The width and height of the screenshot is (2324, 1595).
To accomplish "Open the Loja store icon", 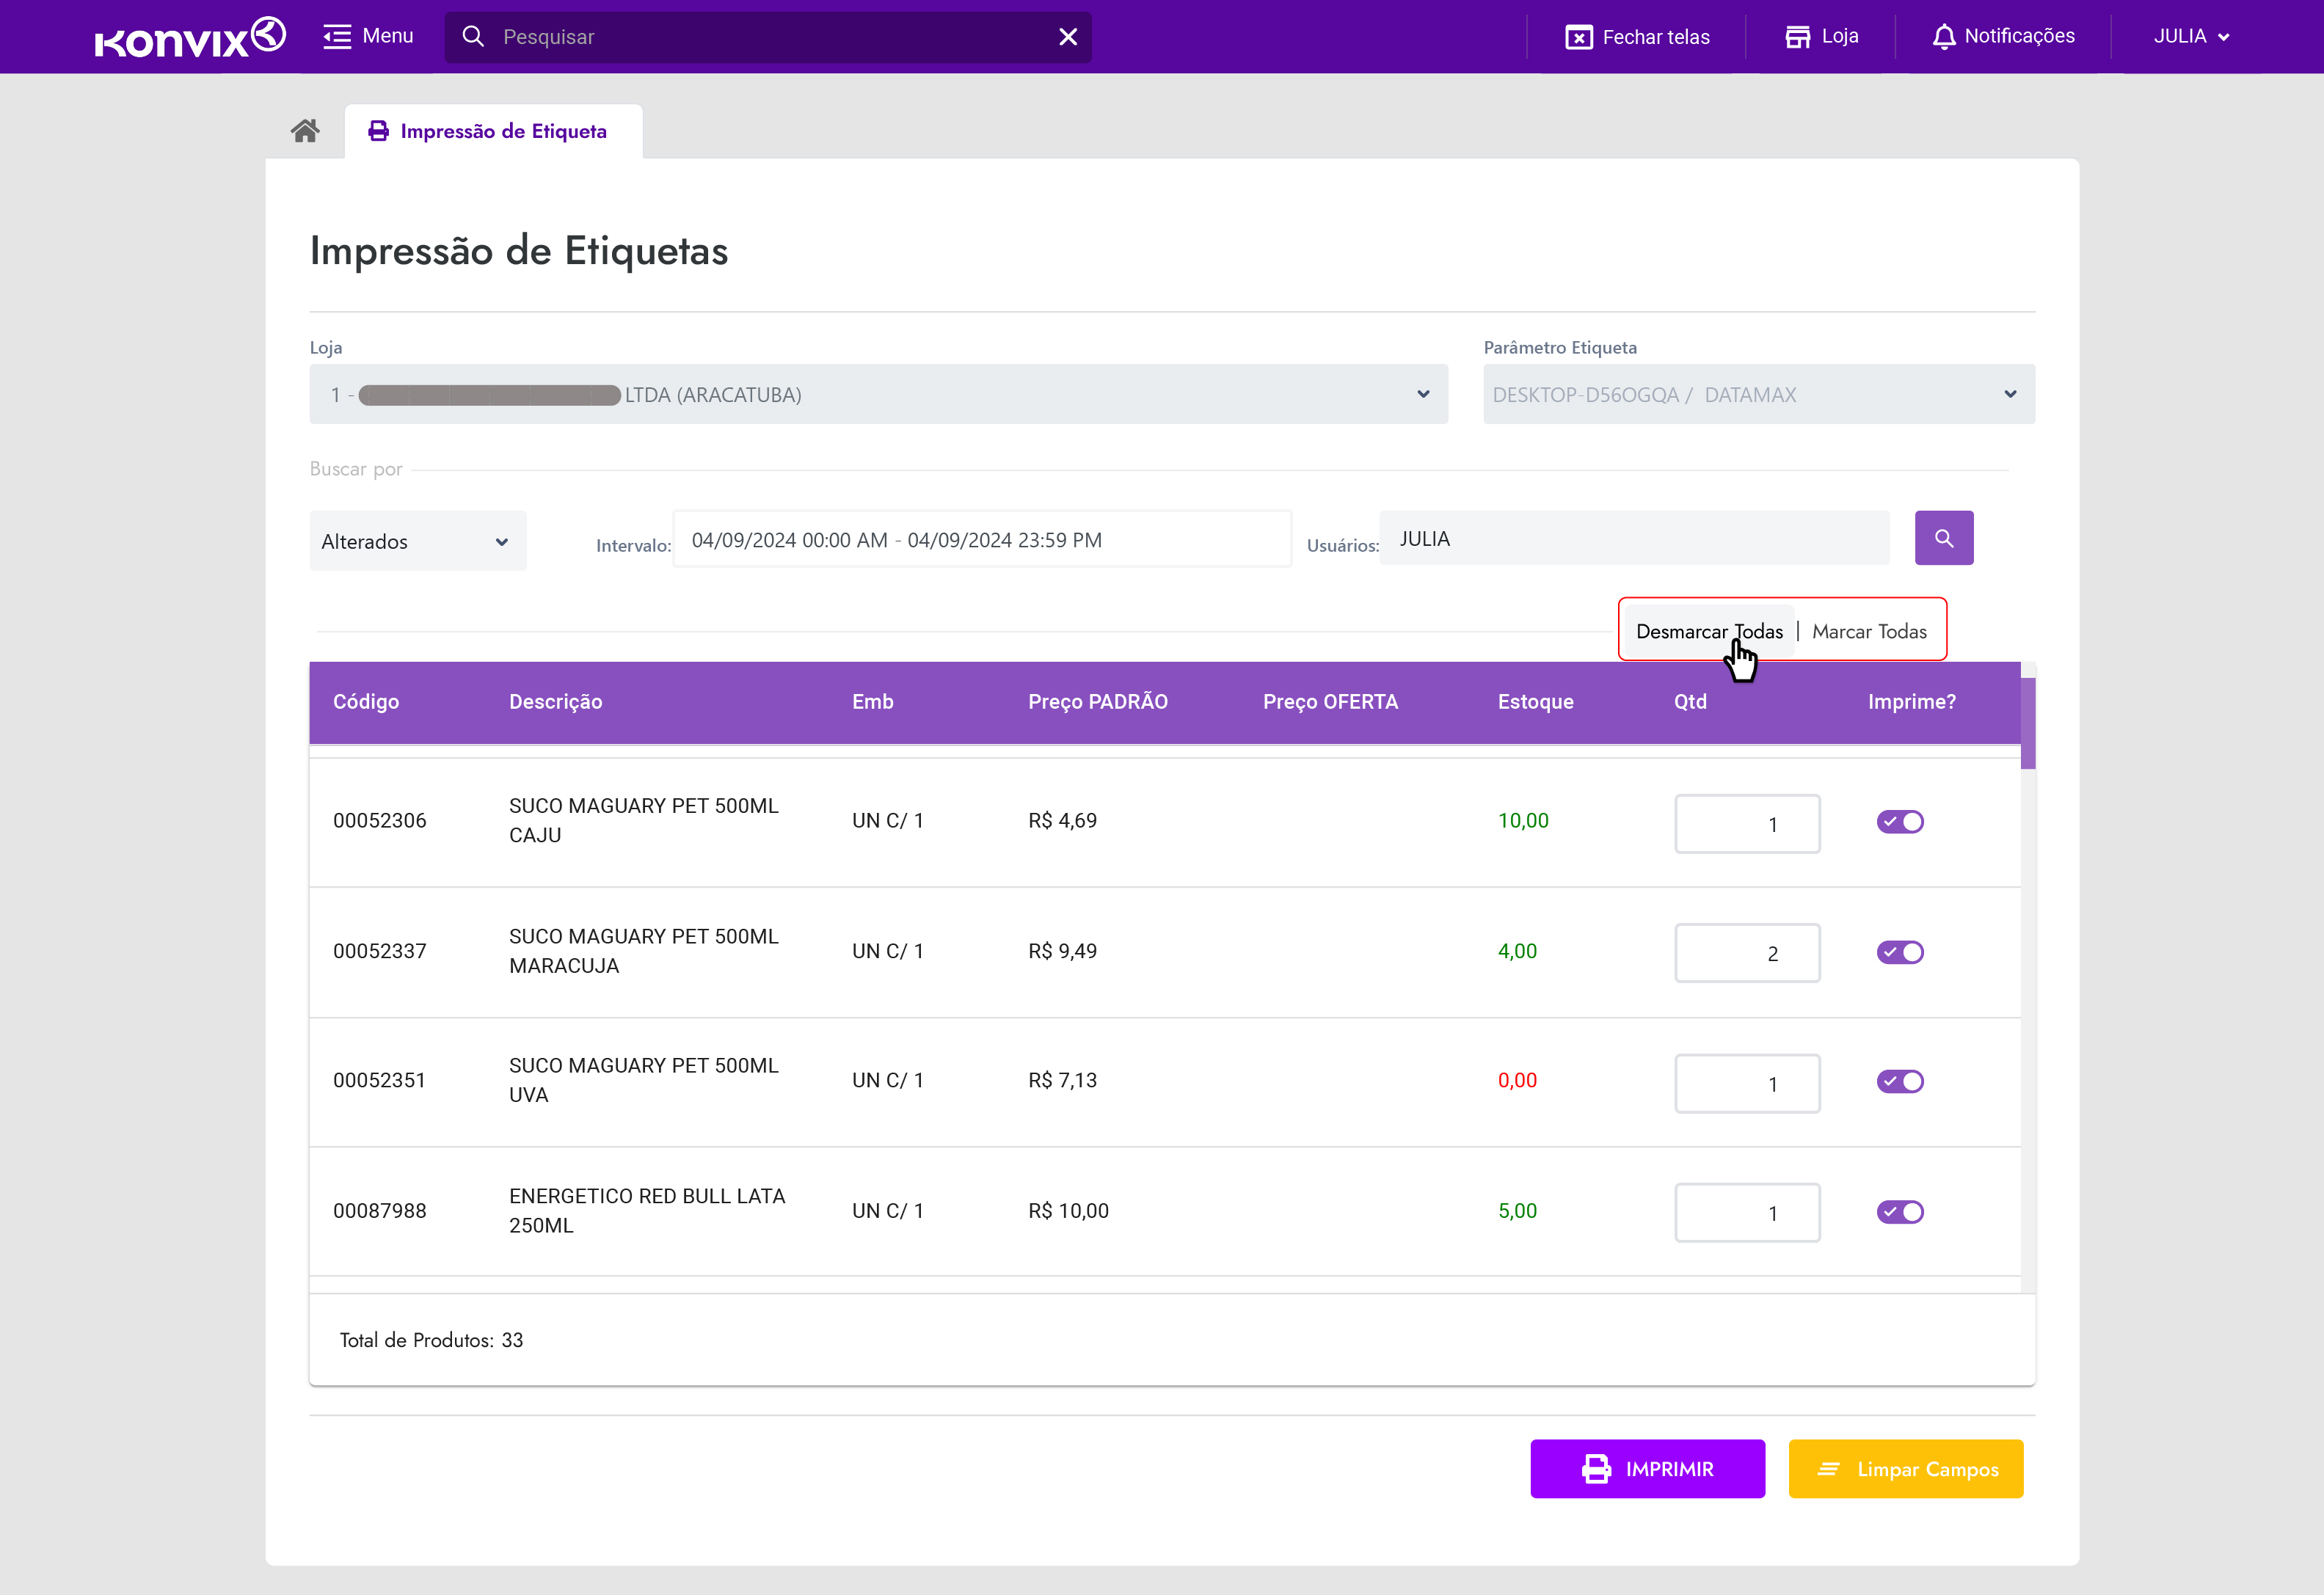I will click(x=1797, y=37).
